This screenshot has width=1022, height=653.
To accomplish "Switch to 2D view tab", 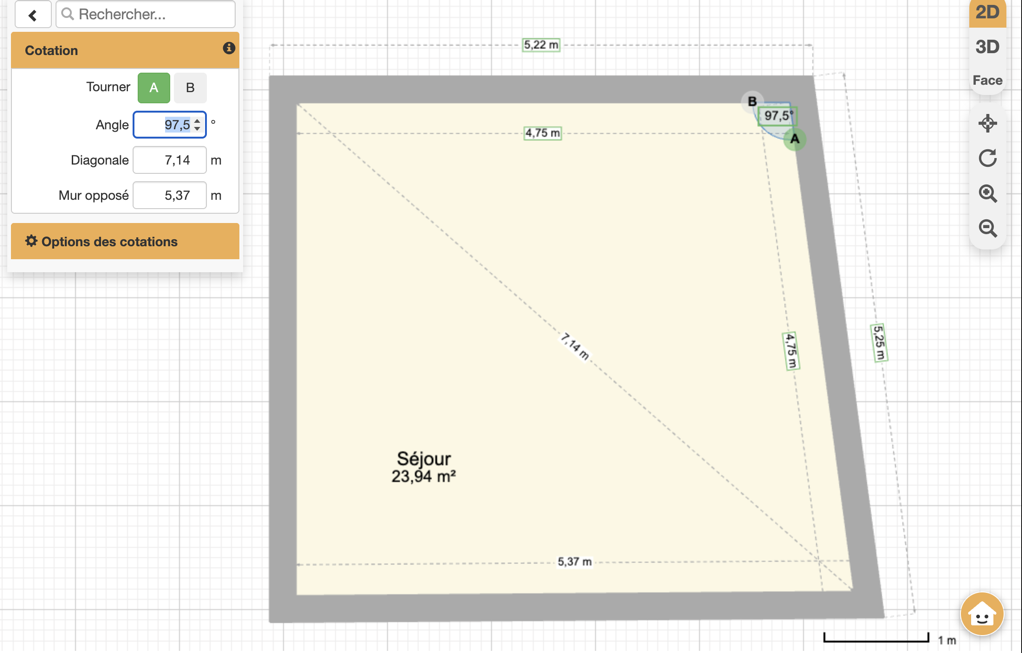I will pyautogui.click(x=987, y=13).
